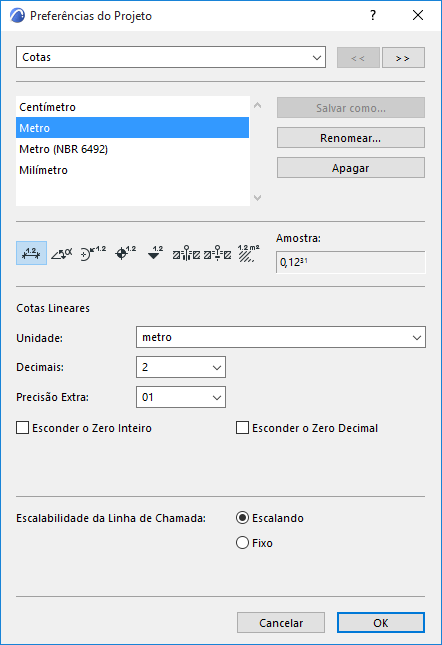Select the Area Calculations icon
The height and width of the screenshot is (645, 442).
coord(248,253)
